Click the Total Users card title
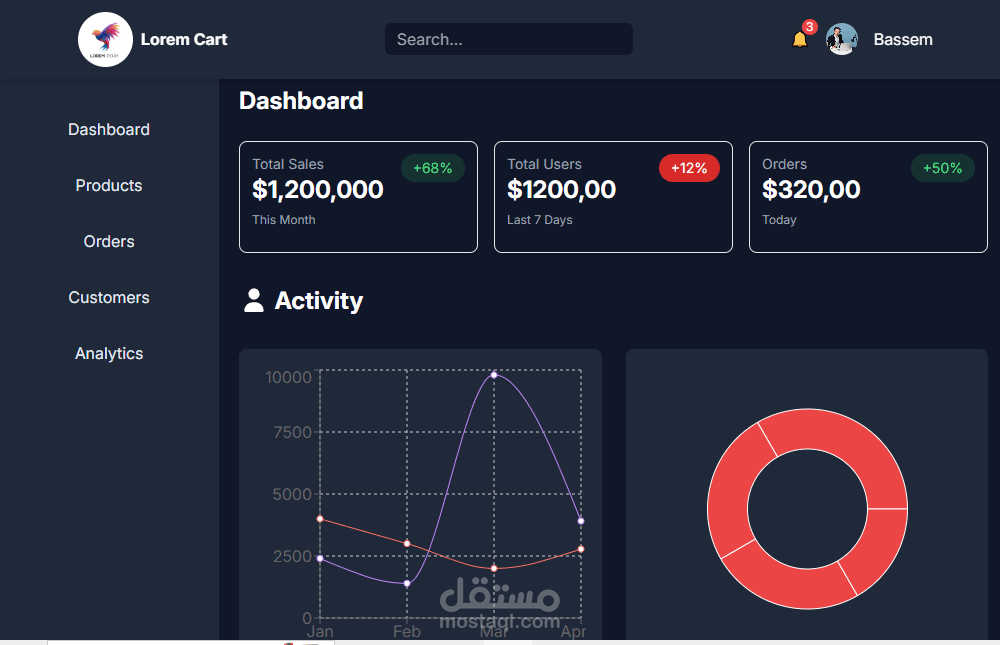The height and width of the screenshot is (645, 1000). pyautogui.click(x=545, y=164)
